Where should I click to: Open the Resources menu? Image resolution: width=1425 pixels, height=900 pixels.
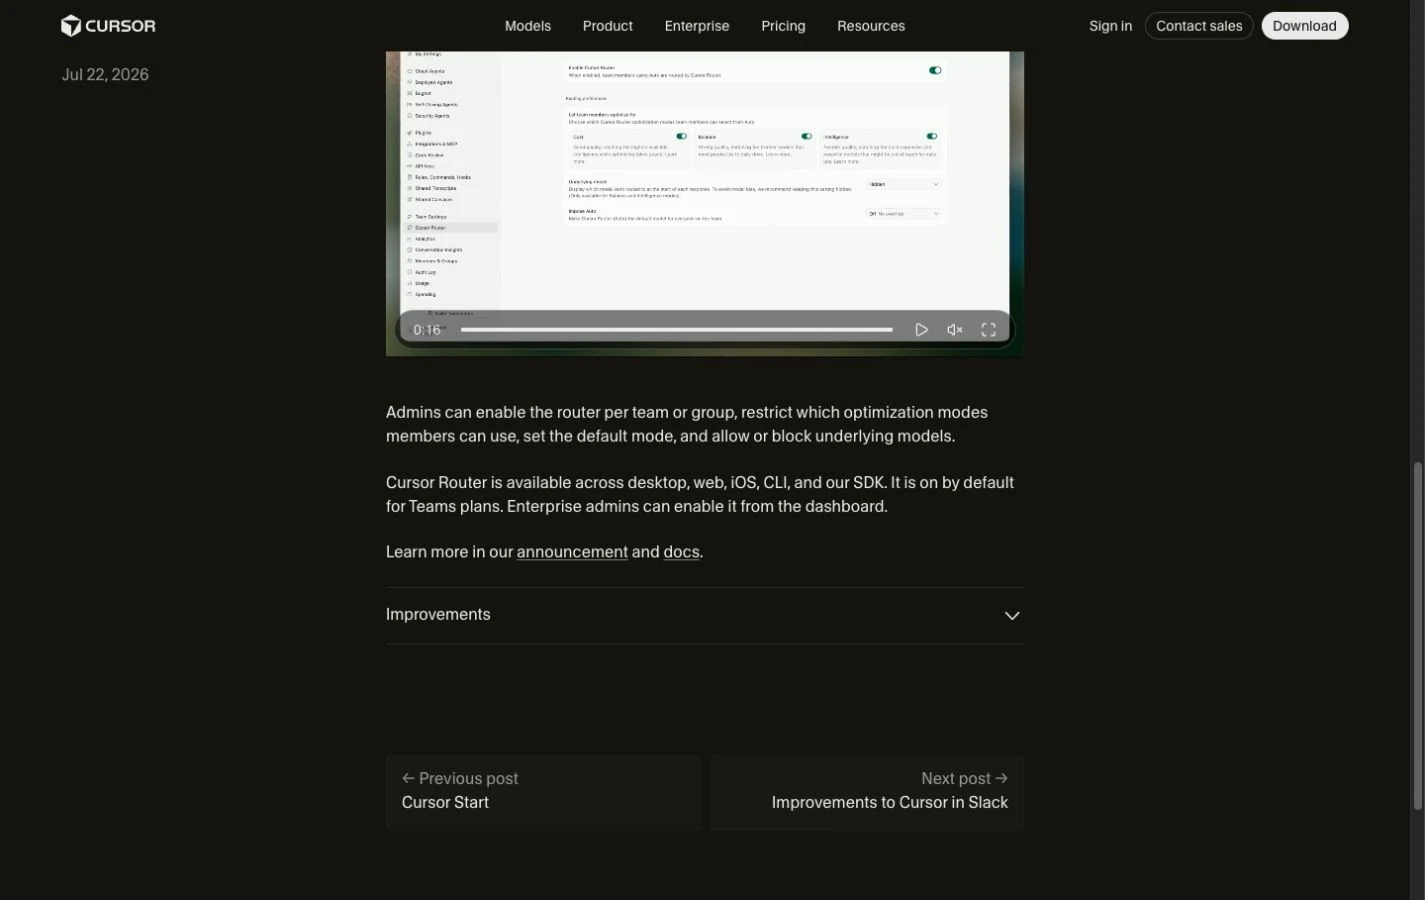[871, 26]
